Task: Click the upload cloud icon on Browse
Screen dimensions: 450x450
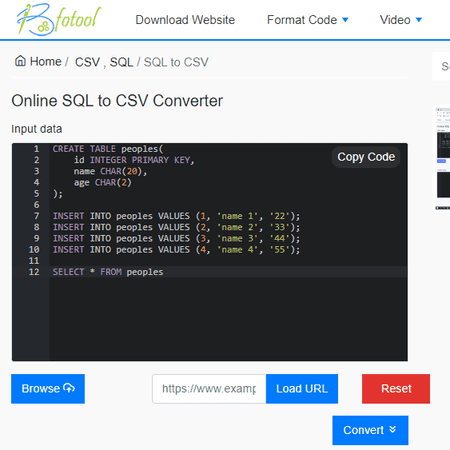Action: point(69,388)
